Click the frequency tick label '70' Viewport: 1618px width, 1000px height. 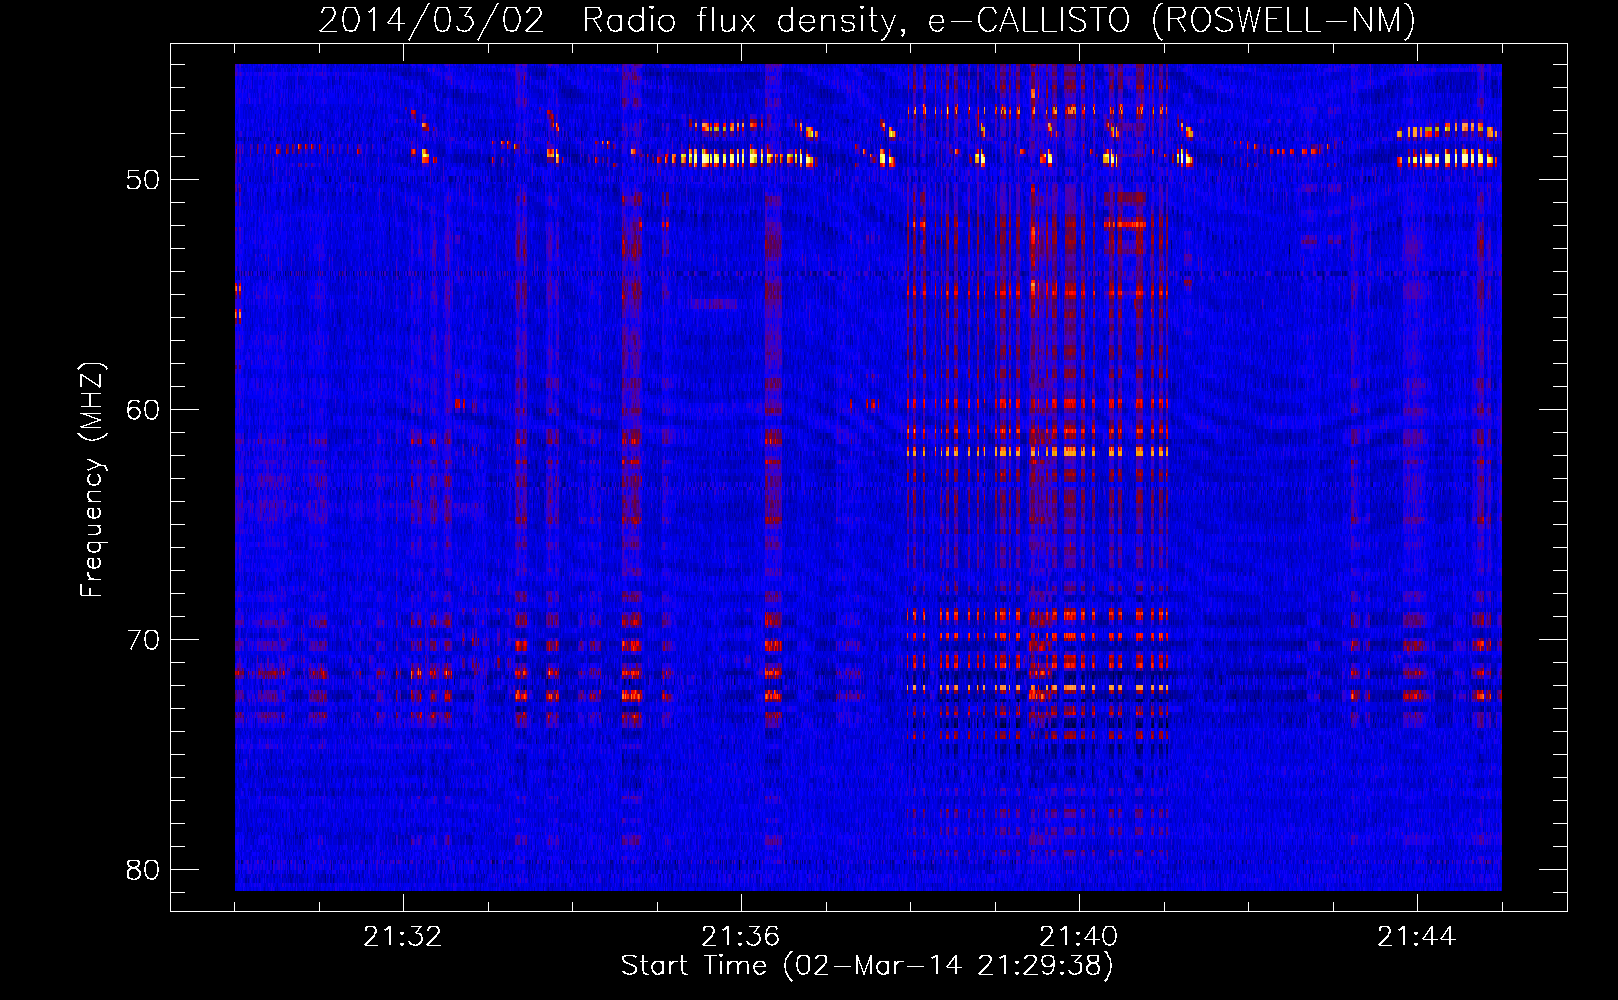(143, 640)
